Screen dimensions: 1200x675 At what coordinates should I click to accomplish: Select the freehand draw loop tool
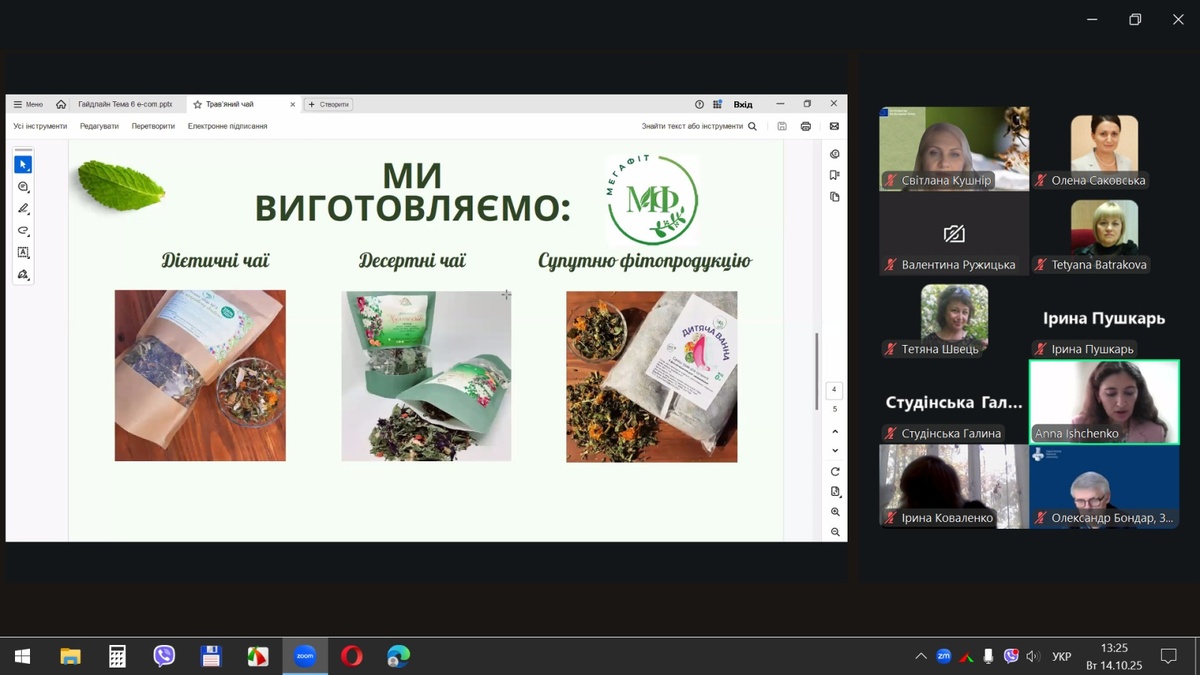23,231
